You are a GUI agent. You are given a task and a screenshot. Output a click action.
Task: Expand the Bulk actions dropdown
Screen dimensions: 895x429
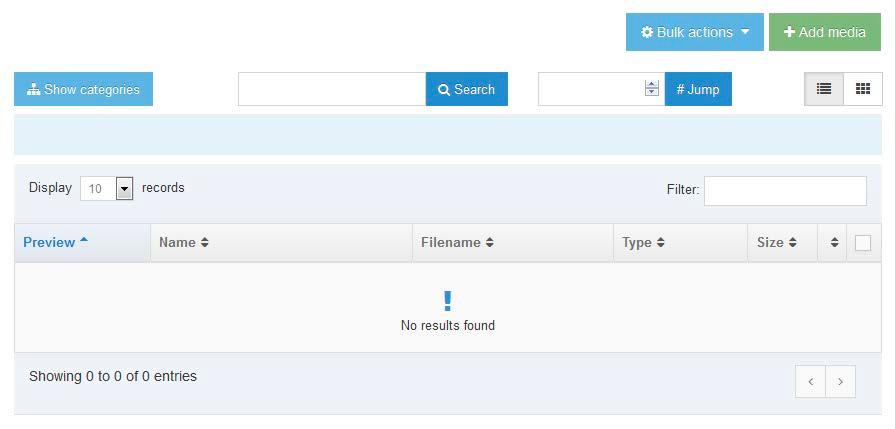coord(695,32)
